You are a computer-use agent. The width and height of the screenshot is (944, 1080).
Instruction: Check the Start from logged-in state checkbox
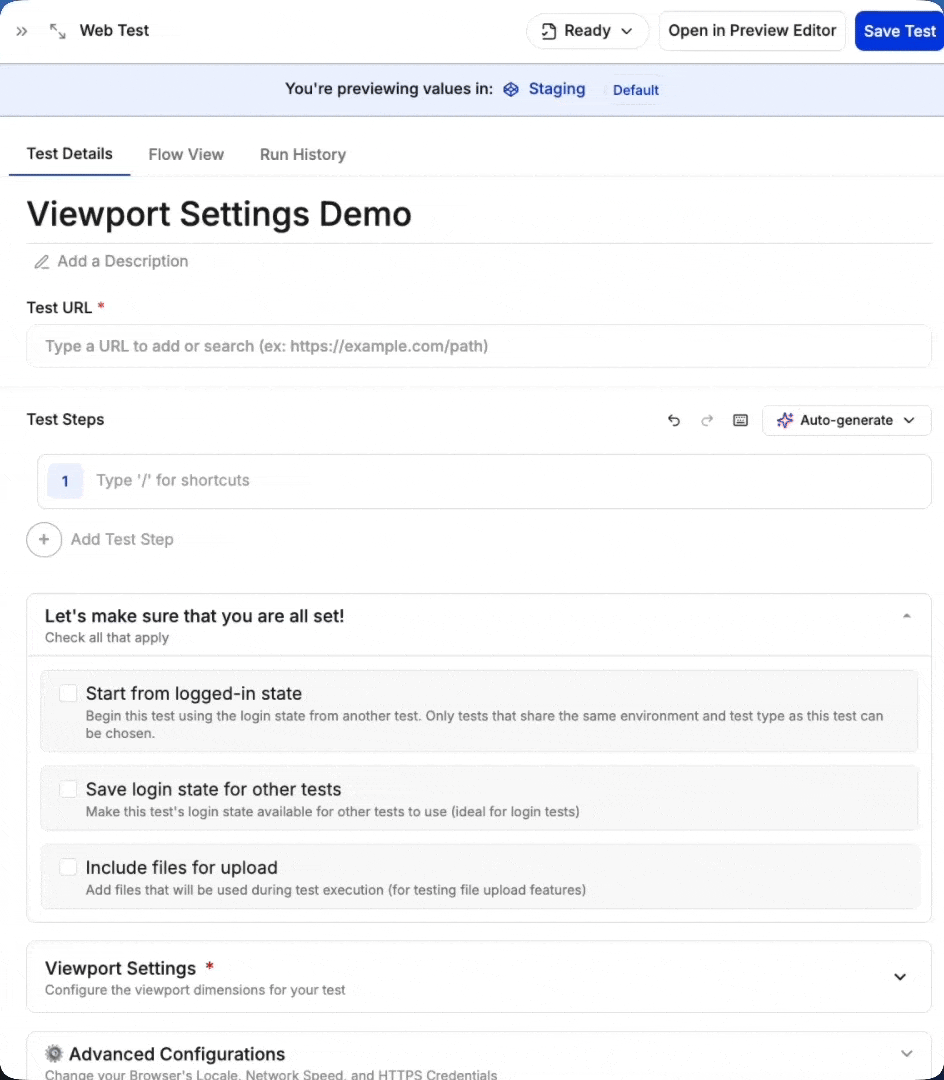click(x=68, y=693)
